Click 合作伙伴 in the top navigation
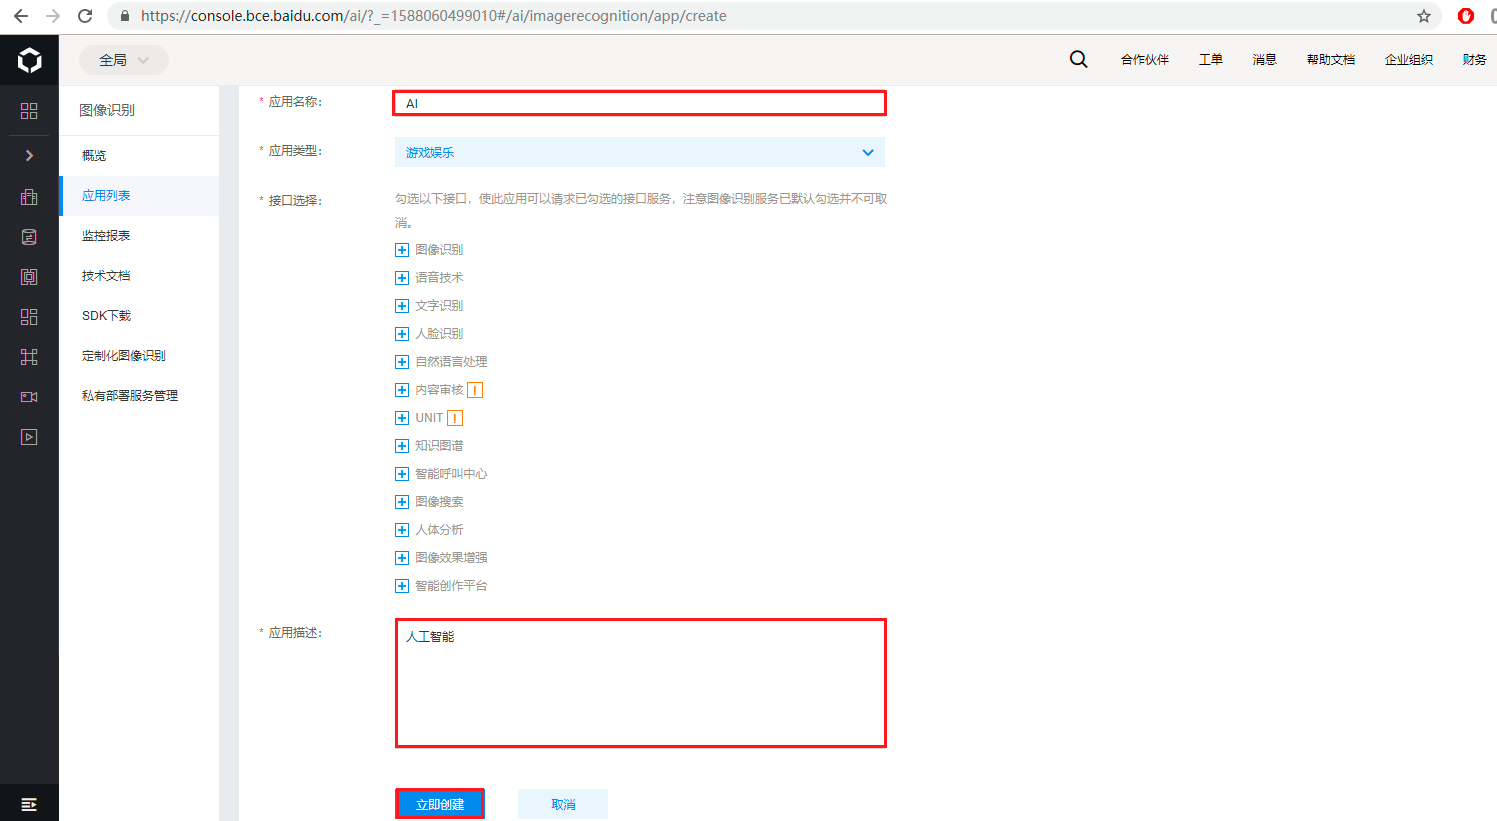Viewport: 1497px width, 821px height. (1145, 60)
